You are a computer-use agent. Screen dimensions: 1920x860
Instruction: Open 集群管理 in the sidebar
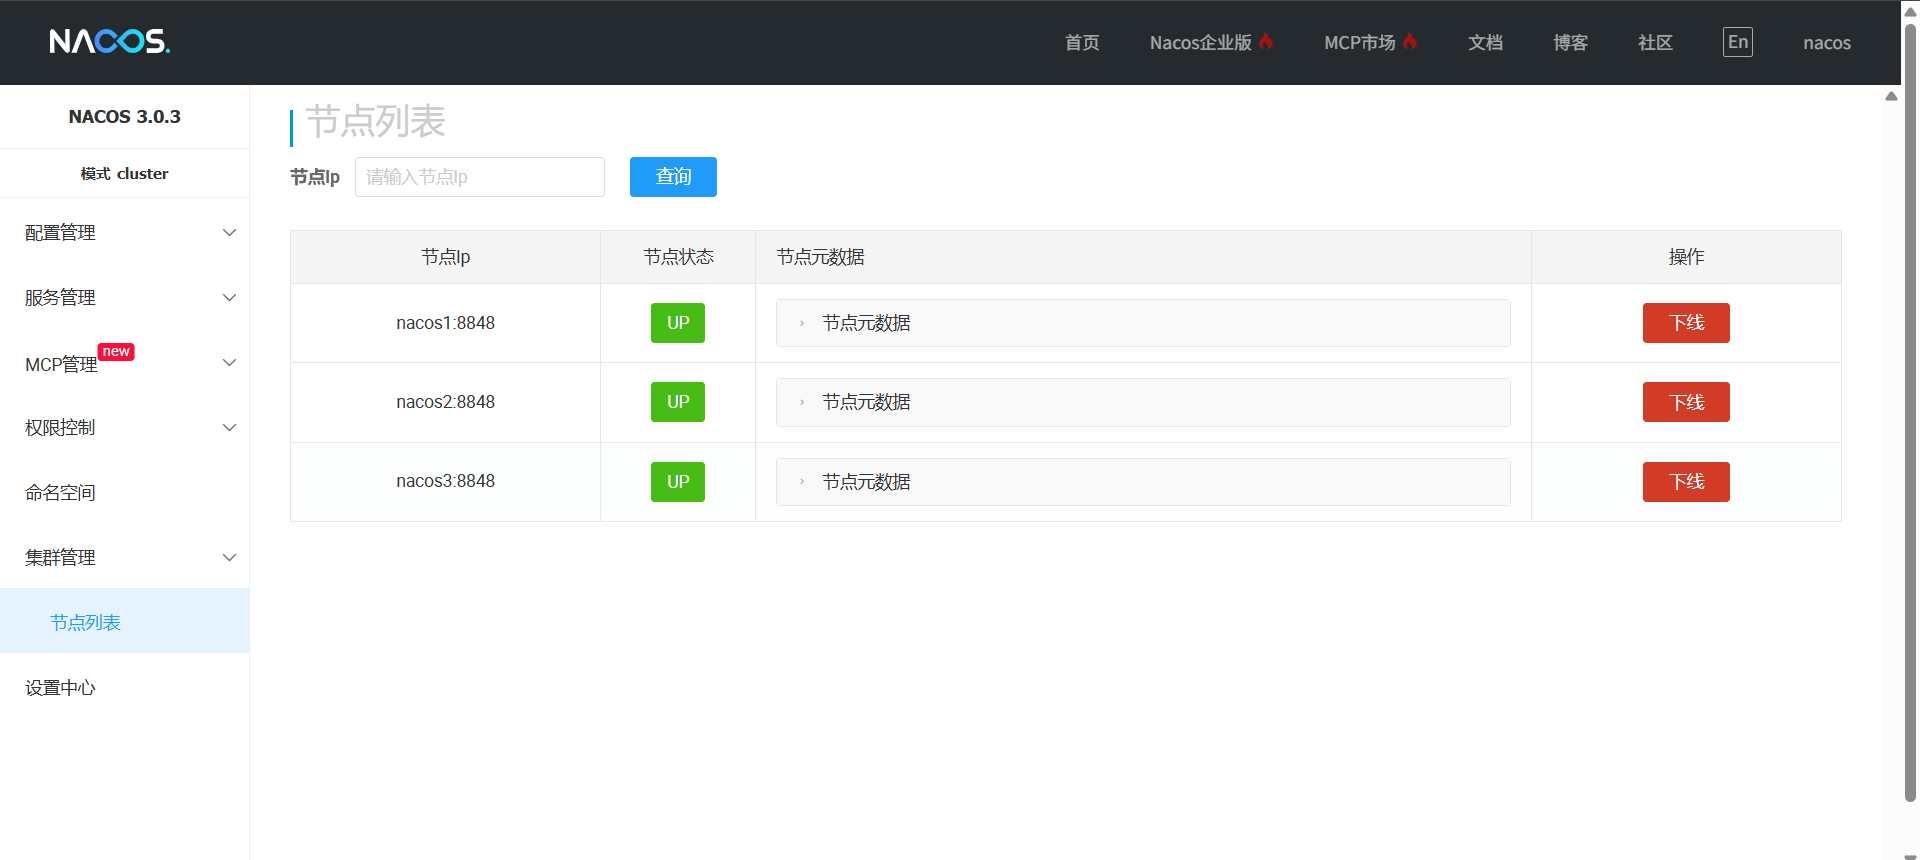(x=125, y=558)
